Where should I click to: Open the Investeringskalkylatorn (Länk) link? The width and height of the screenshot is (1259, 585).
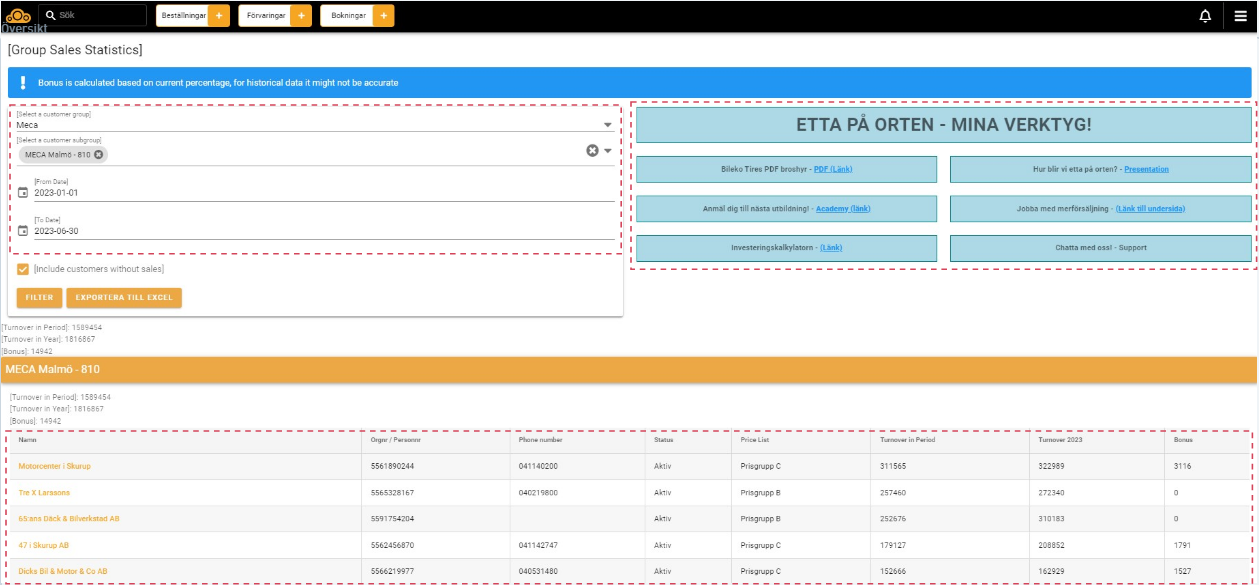click(831, 247)
